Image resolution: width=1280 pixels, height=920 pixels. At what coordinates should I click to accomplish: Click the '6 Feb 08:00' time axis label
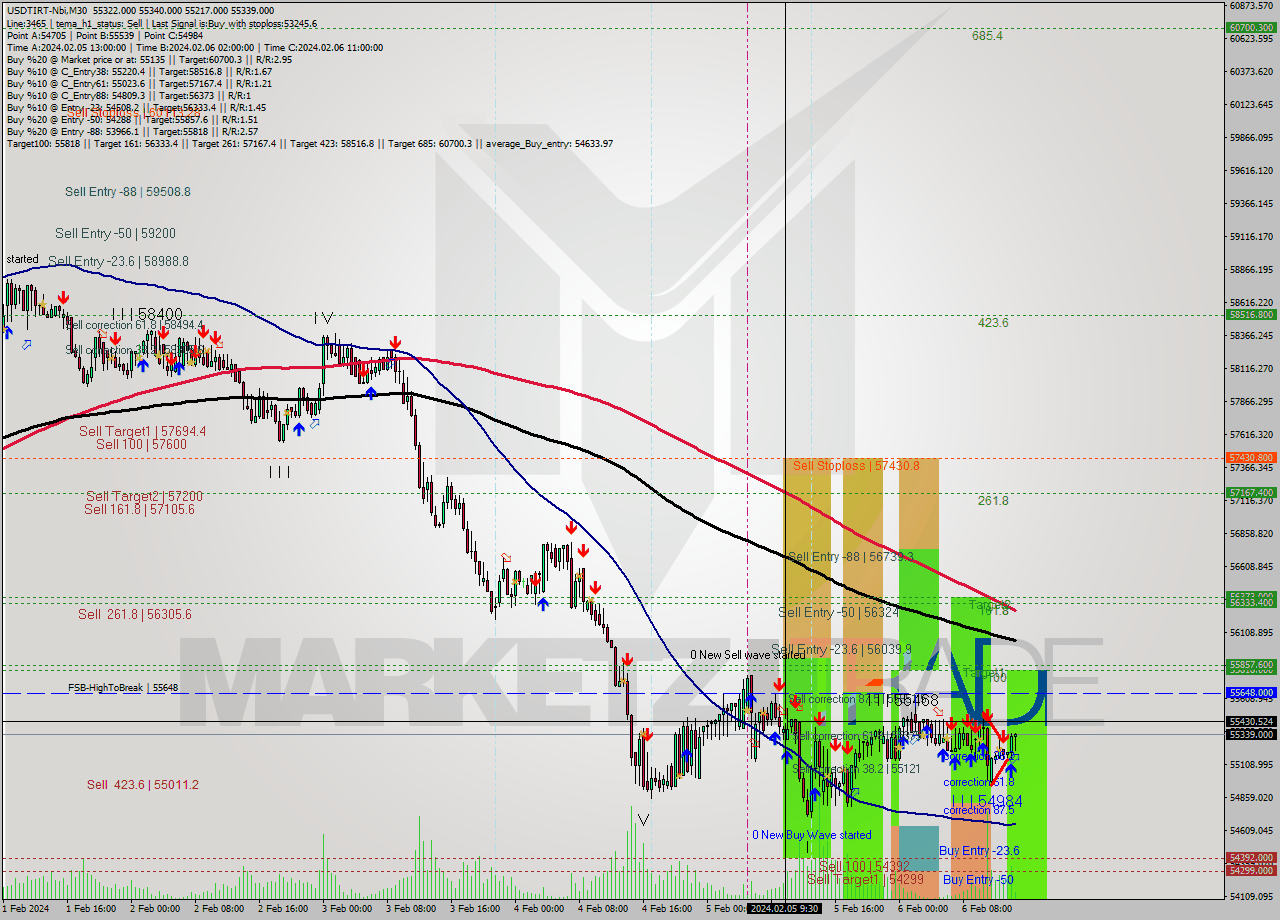(x=987, y=909)
